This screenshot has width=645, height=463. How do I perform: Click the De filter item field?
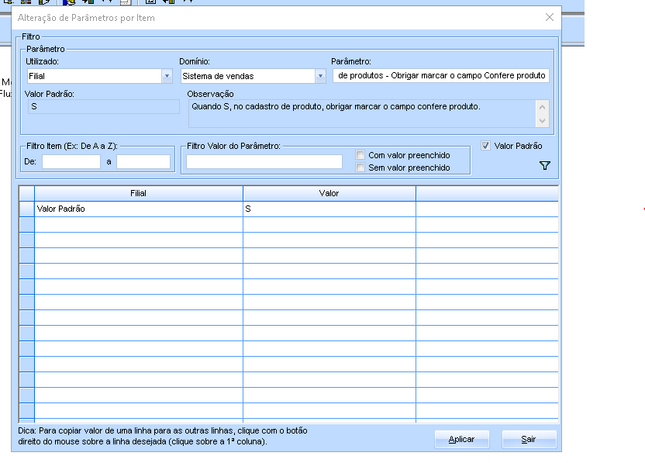70,161
